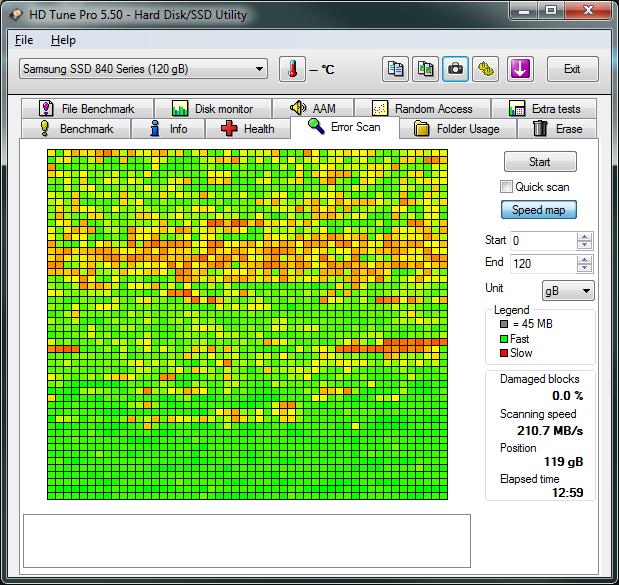Click the End position input field

(544, 264)
